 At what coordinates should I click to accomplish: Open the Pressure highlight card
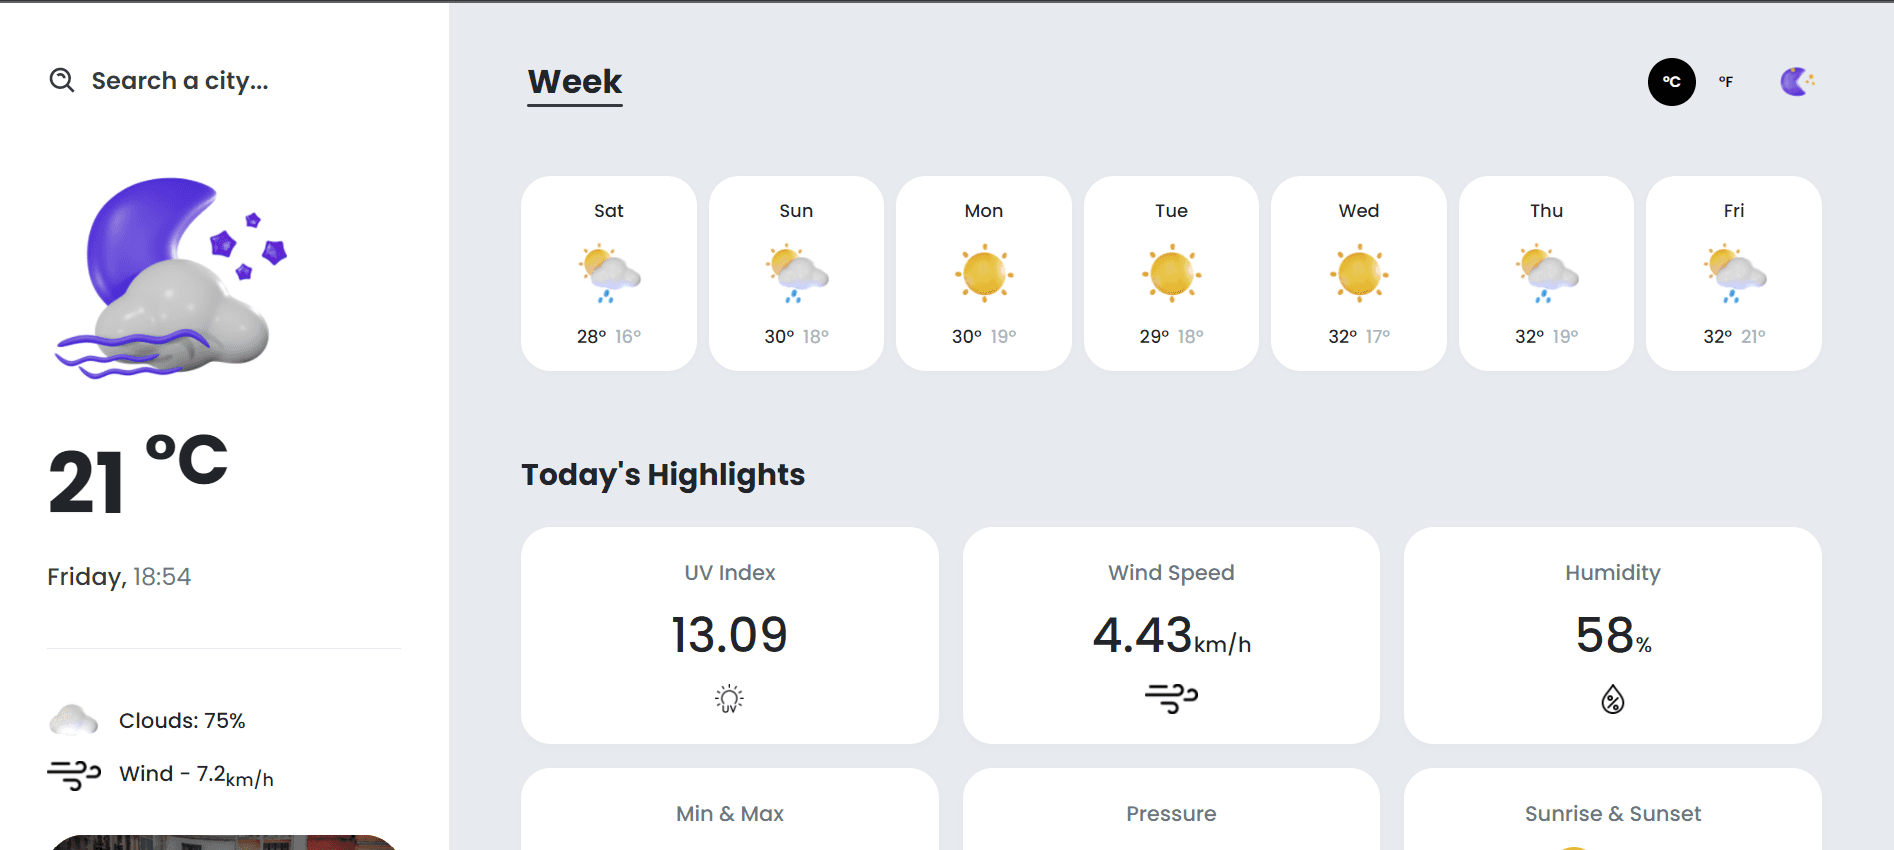[x=1171, y=809]
